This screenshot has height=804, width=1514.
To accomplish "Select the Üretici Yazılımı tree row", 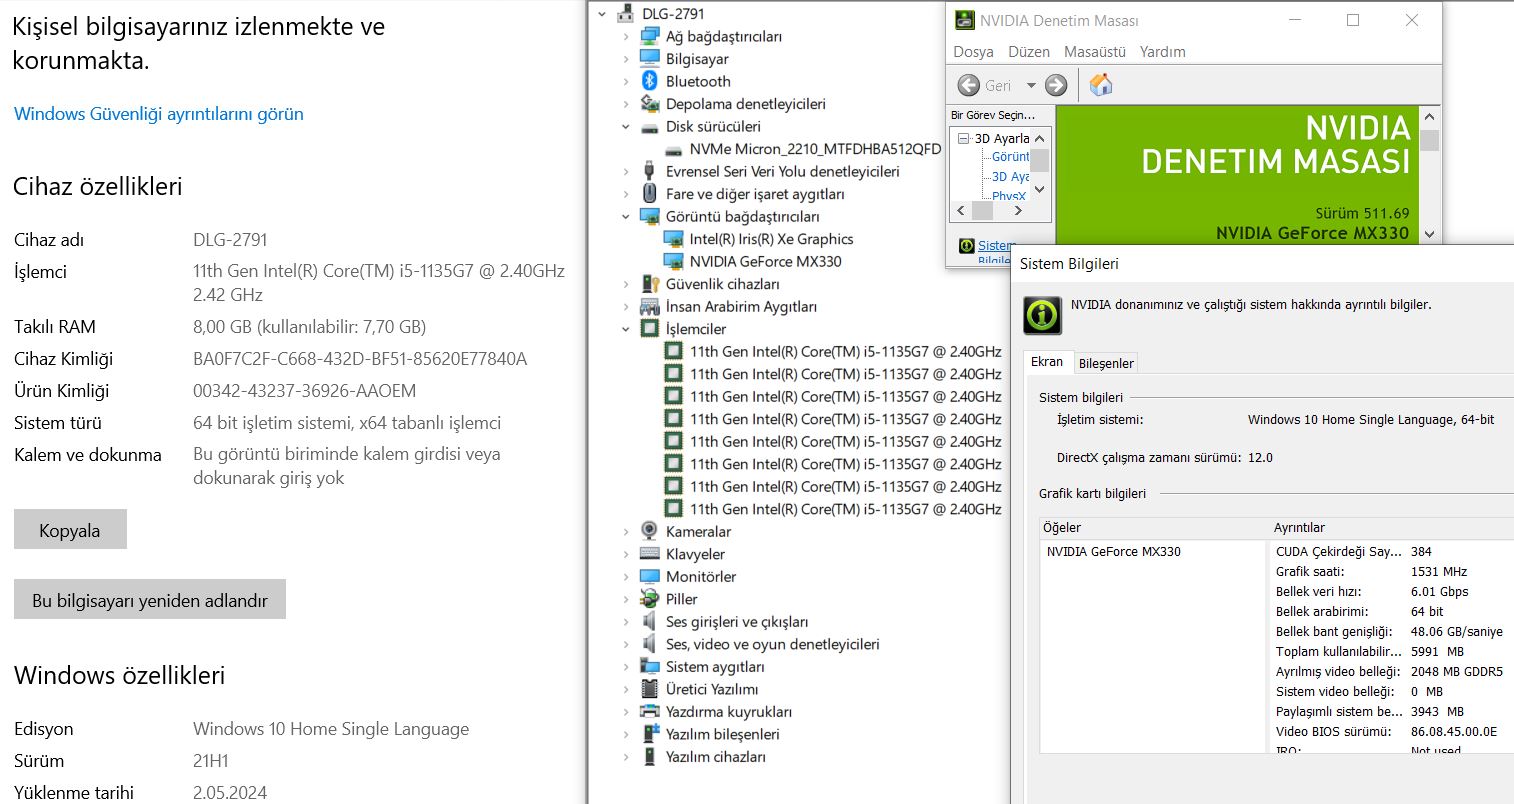I will [x=712, y=689].
